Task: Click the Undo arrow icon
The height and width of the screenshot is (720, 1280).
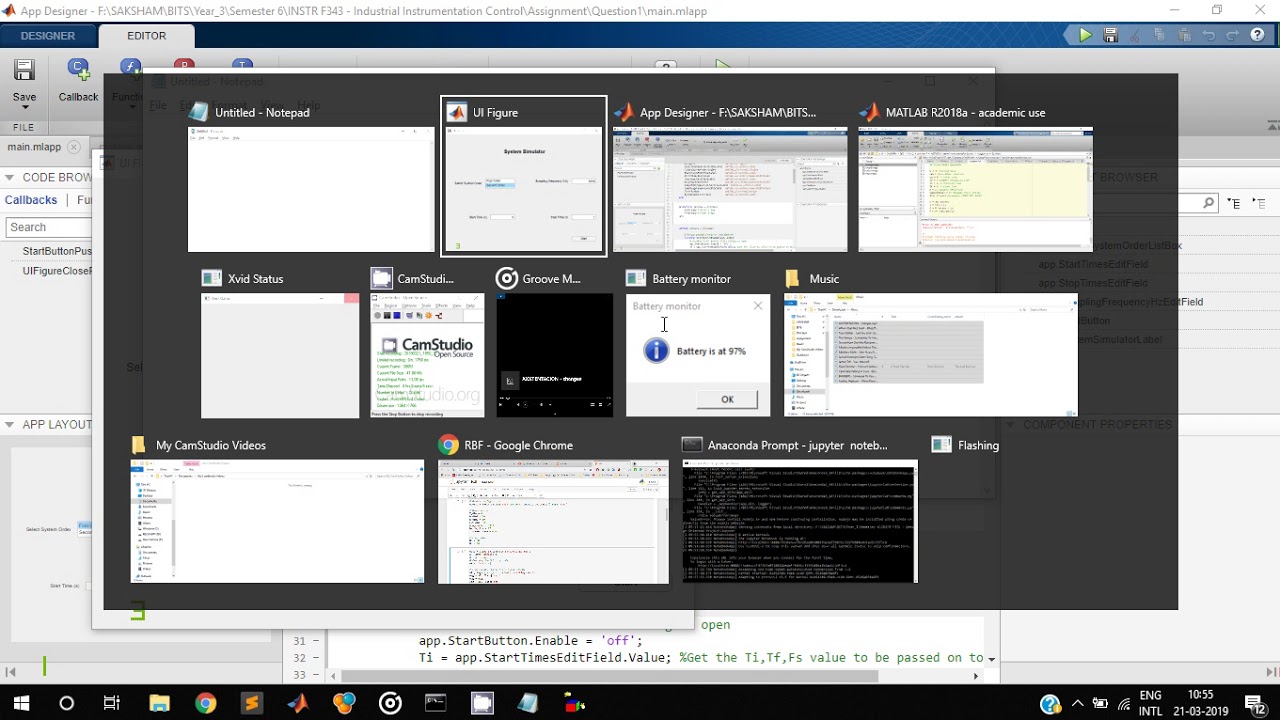Action: point(1208,35)
